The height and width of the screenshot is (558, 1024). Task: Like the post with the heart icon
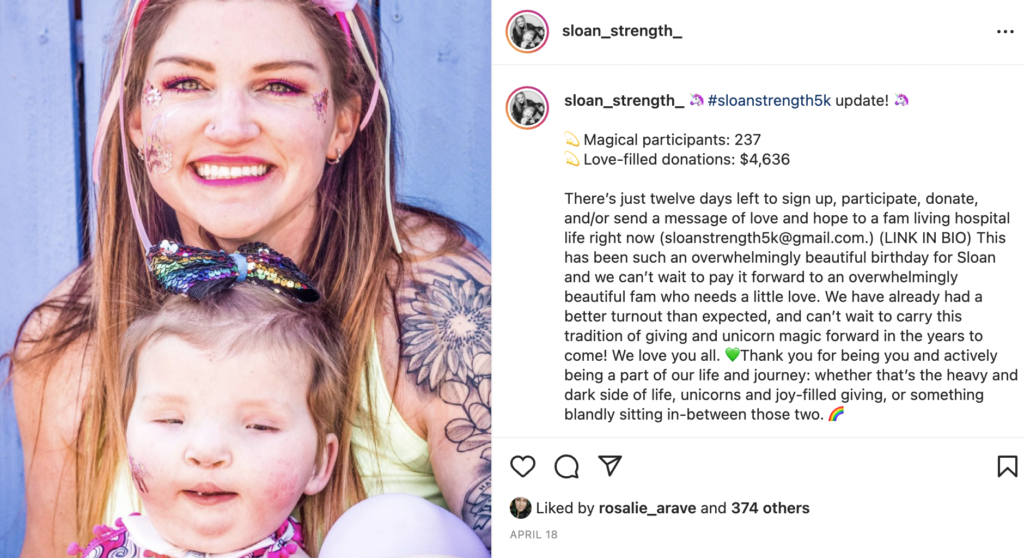tap(522, 466)
